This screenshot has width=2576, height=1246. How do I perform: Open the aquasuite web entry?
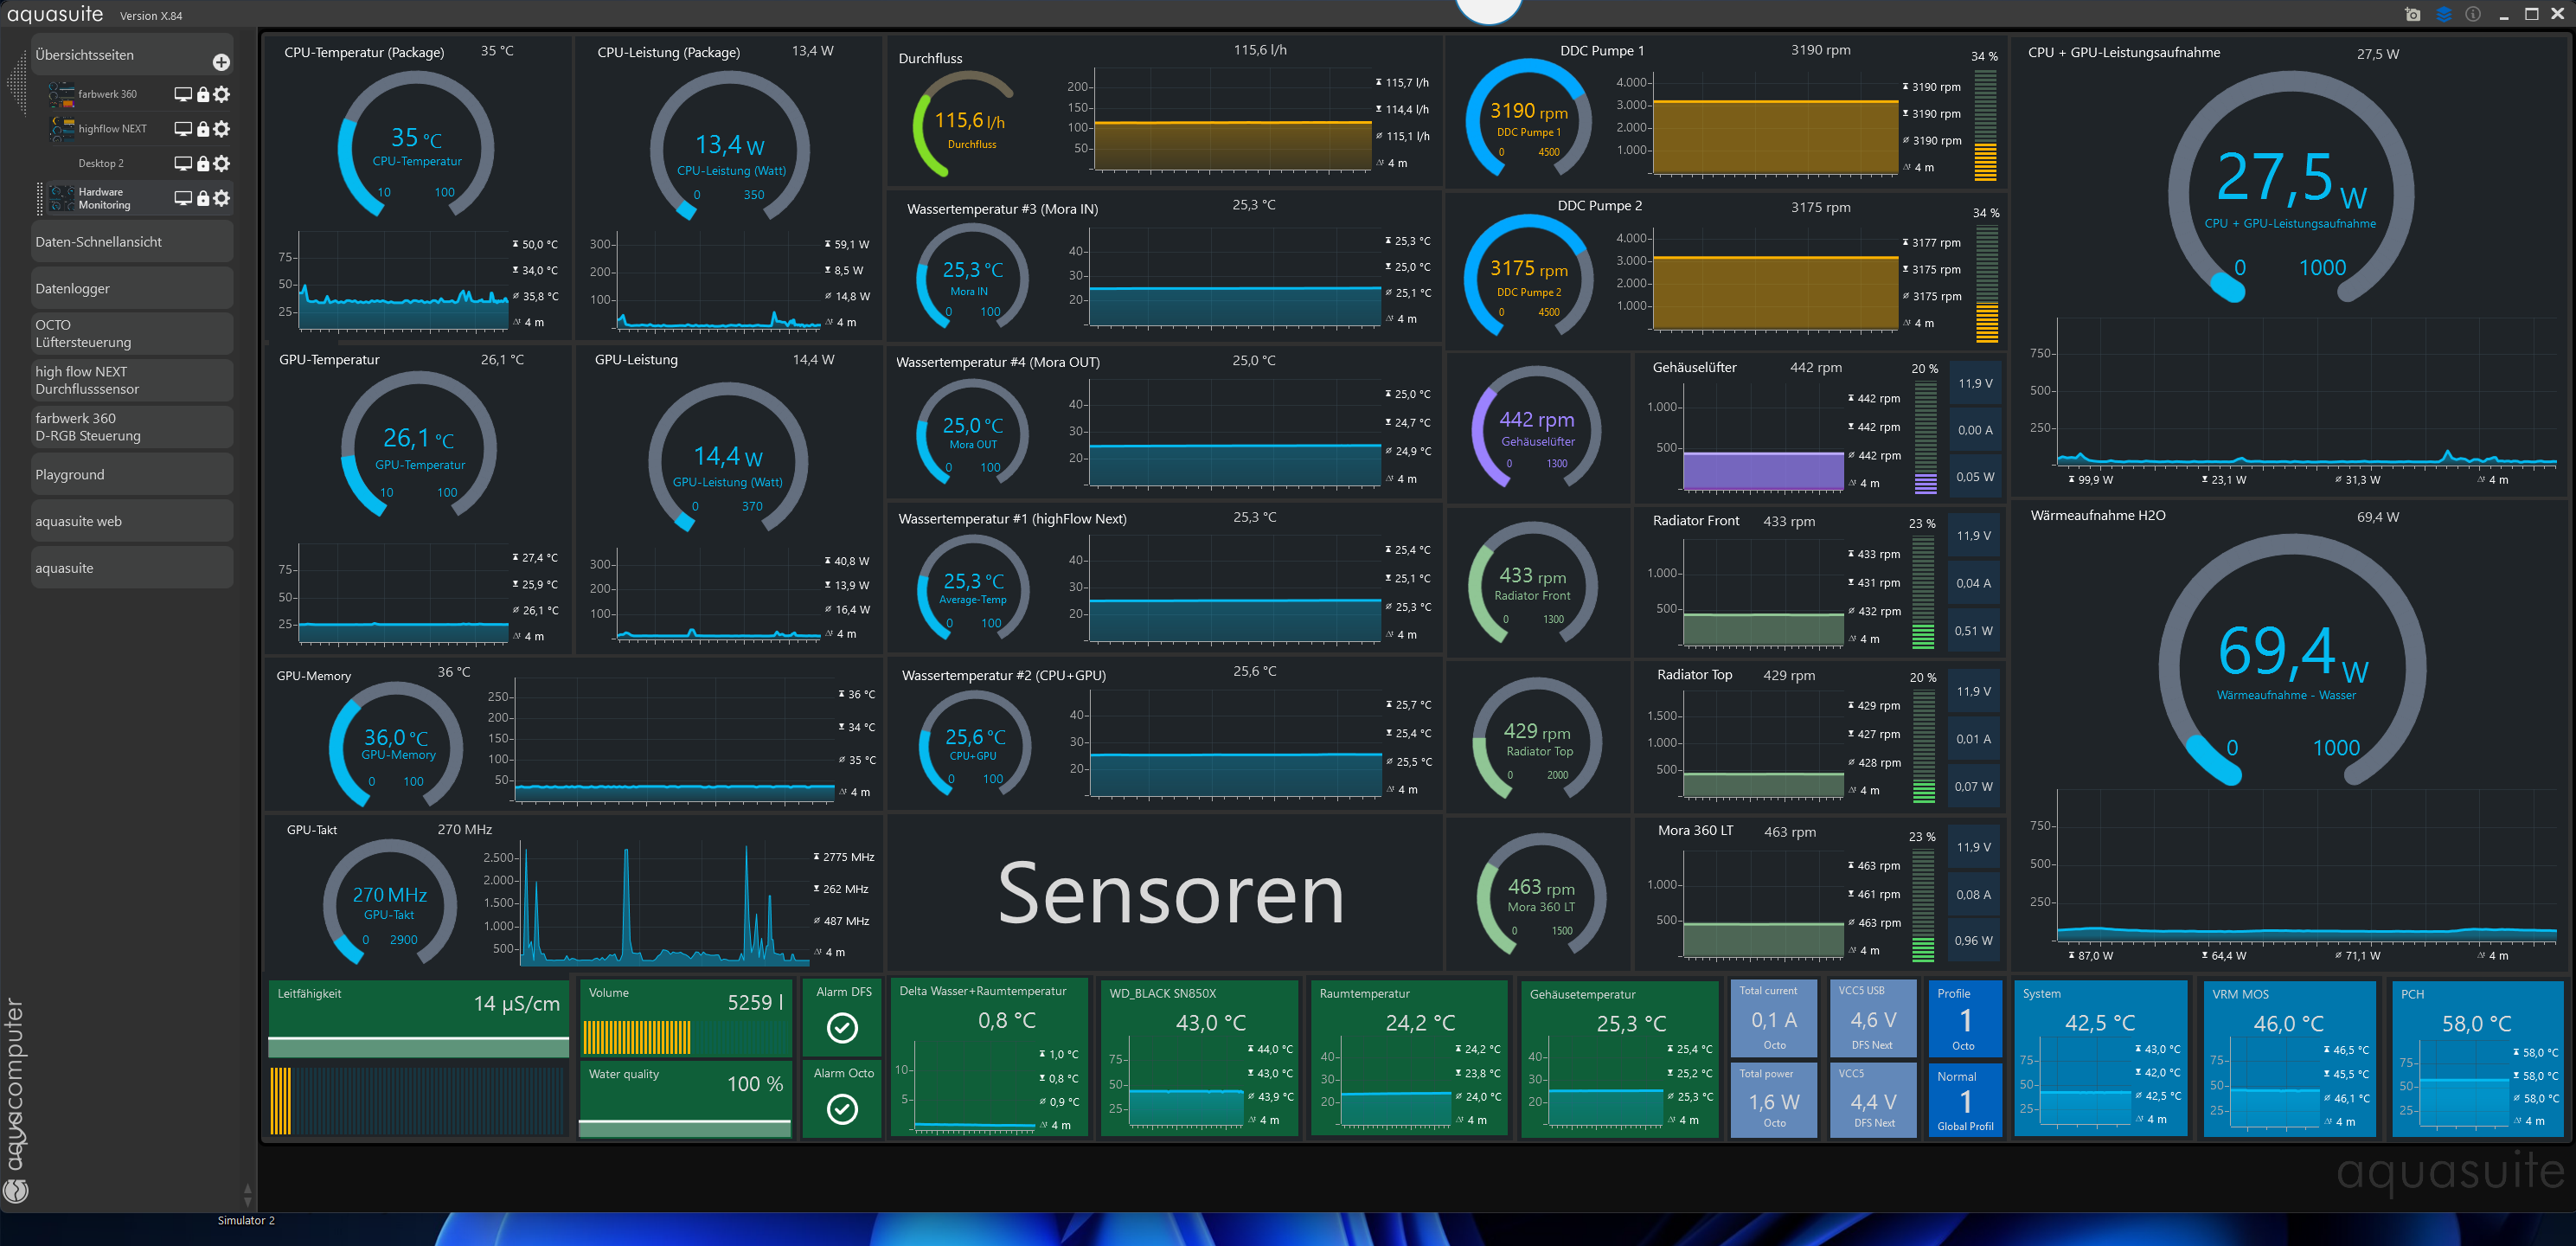(x=132, y=521)
